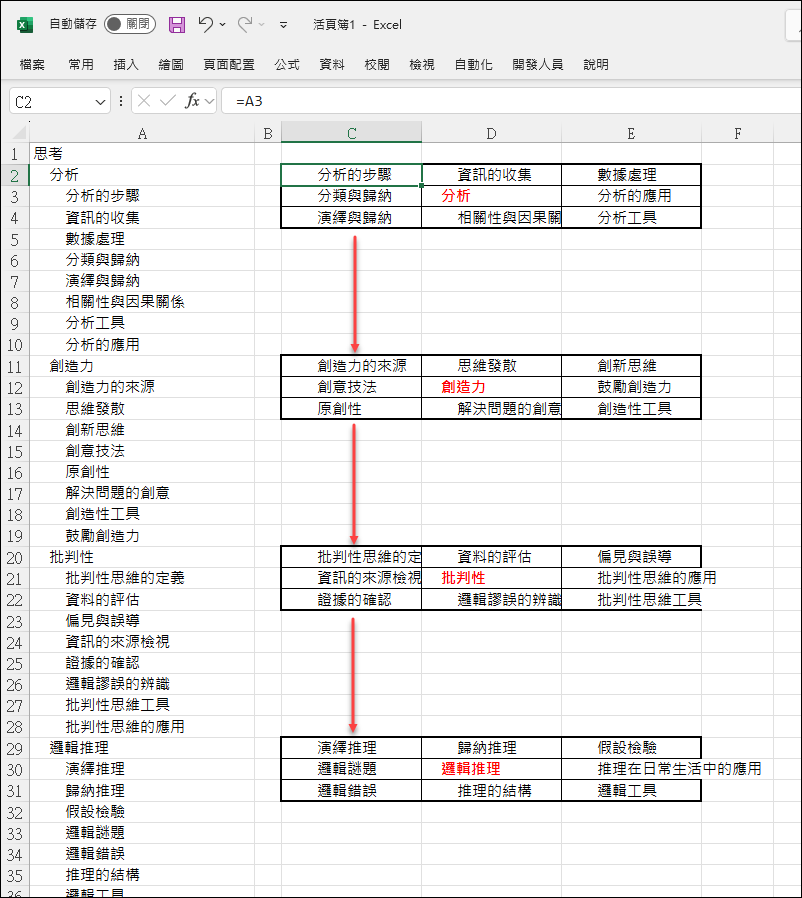Click the Save floppy disk icon
The width and height of the screenshot is (802, 898).
(176, 25)
